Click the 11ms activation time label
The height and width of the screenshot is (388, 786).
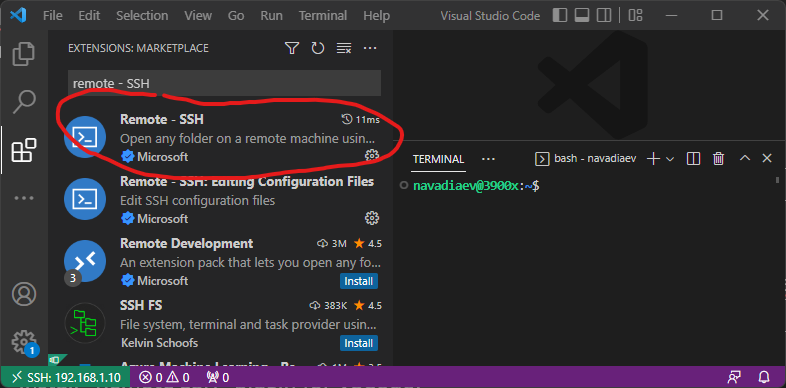pyautogui.click(x=360, y=119)
